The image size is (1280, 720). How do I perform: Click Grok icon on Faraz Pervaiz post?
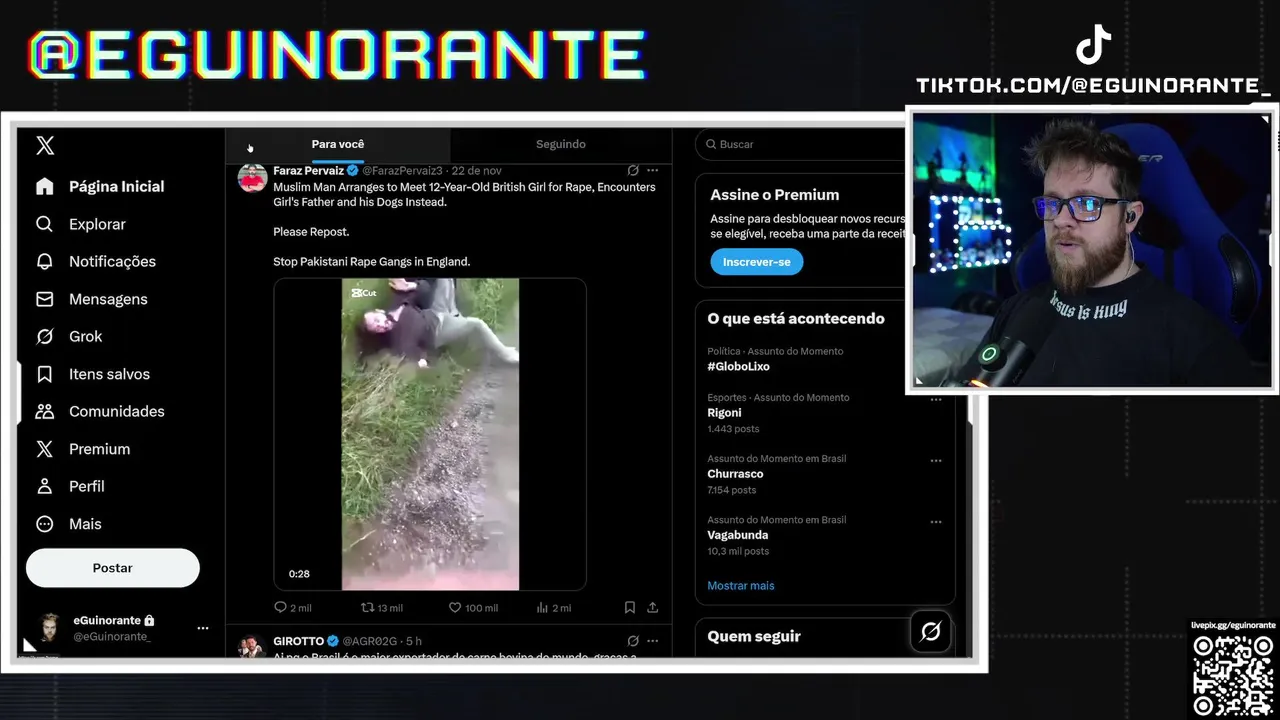(633, 171)
